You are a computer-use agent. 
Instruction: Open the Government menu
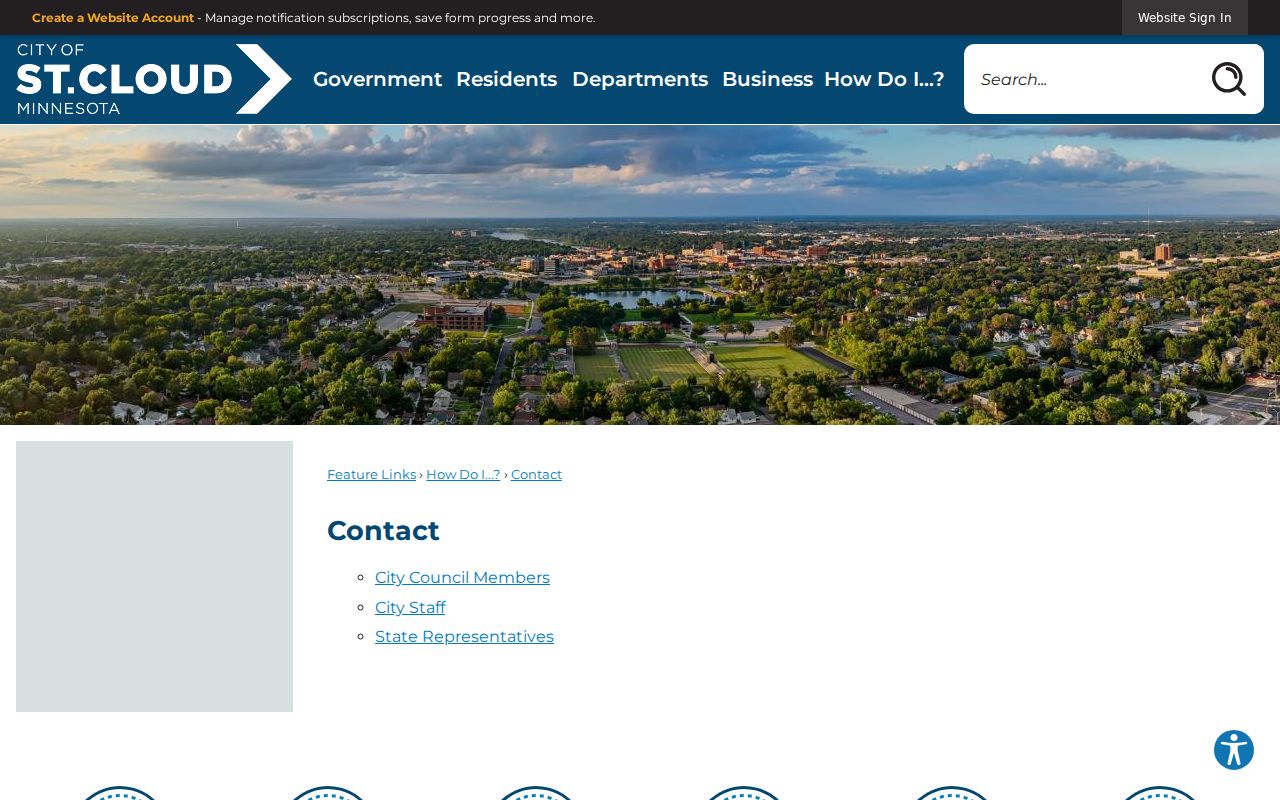[377, 79]
